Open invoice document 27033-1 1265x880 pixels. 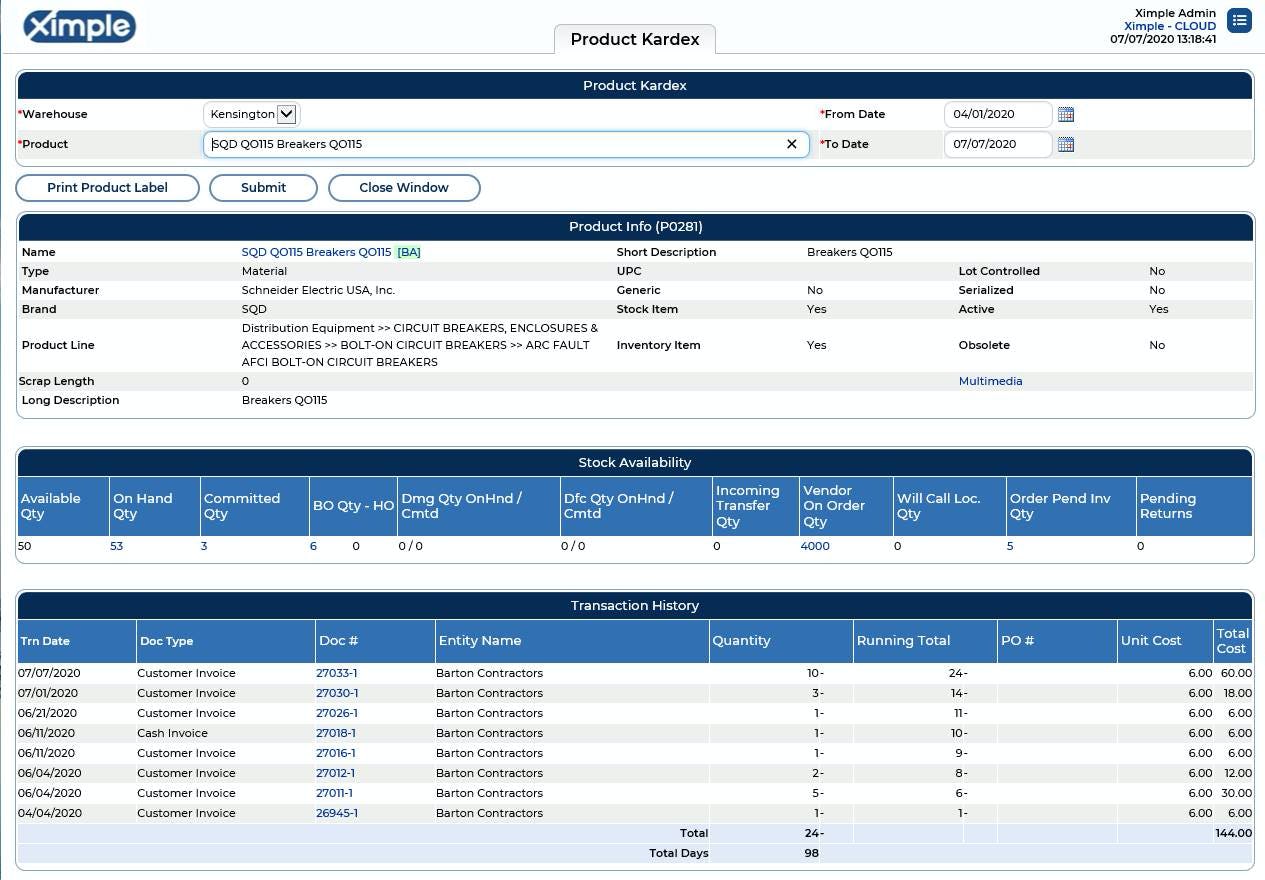337,673
